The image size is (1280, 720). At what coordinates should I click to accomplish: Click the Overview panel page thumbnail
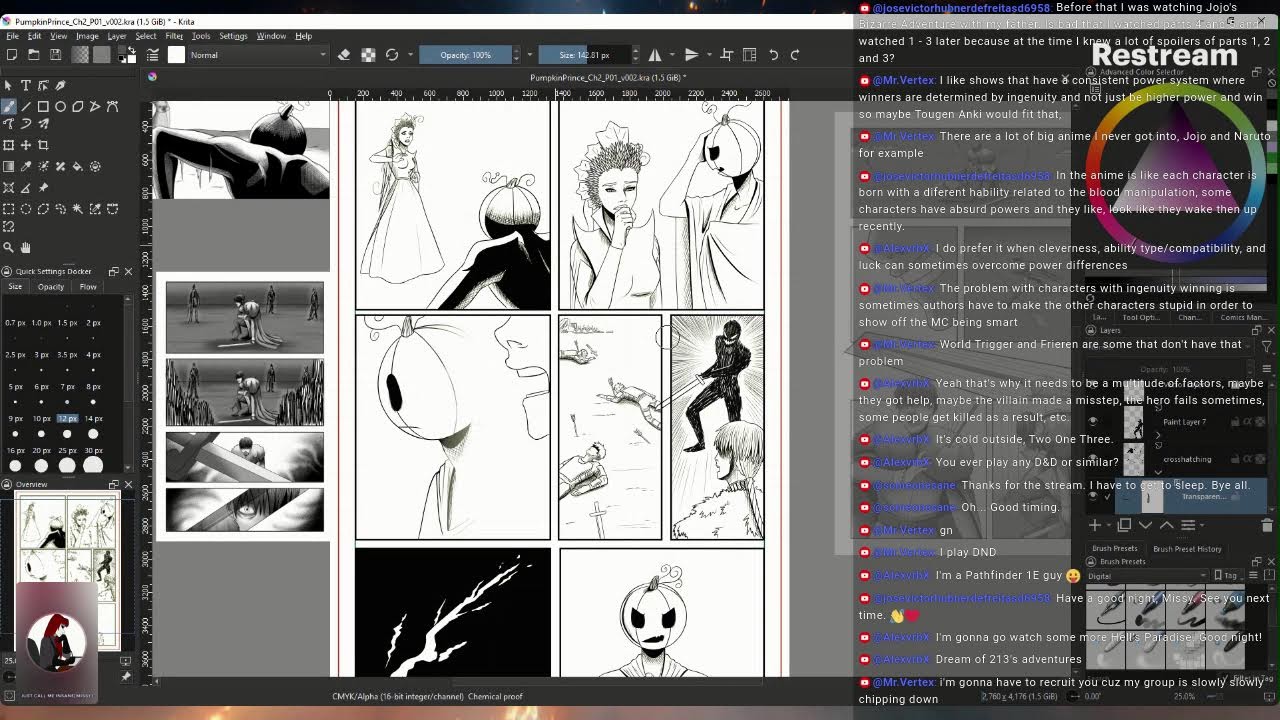pos(66,572)
